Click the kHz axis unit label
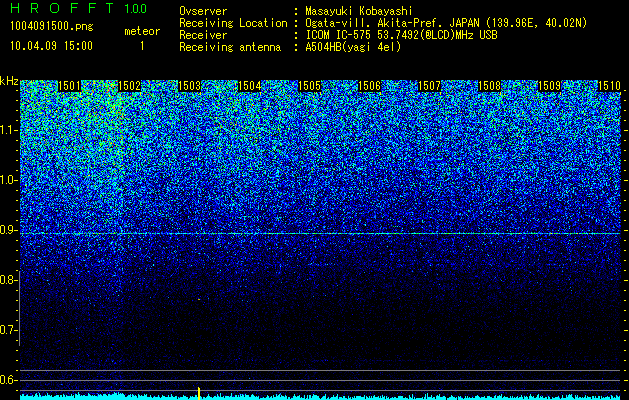 (x=9, y=81)
